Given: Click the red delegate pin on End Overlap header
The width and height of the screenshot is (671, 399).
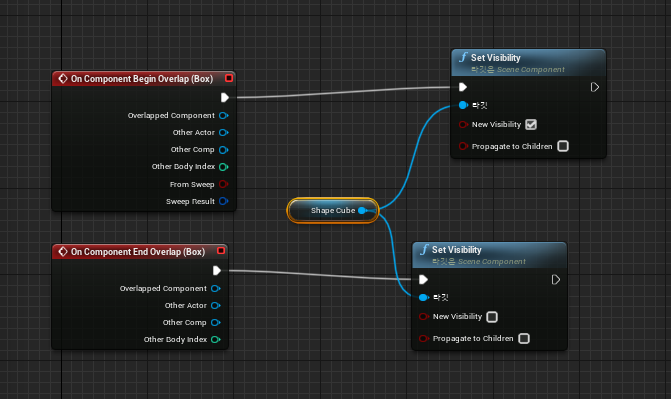Looking at the screenshot, I should click(221, 250).
